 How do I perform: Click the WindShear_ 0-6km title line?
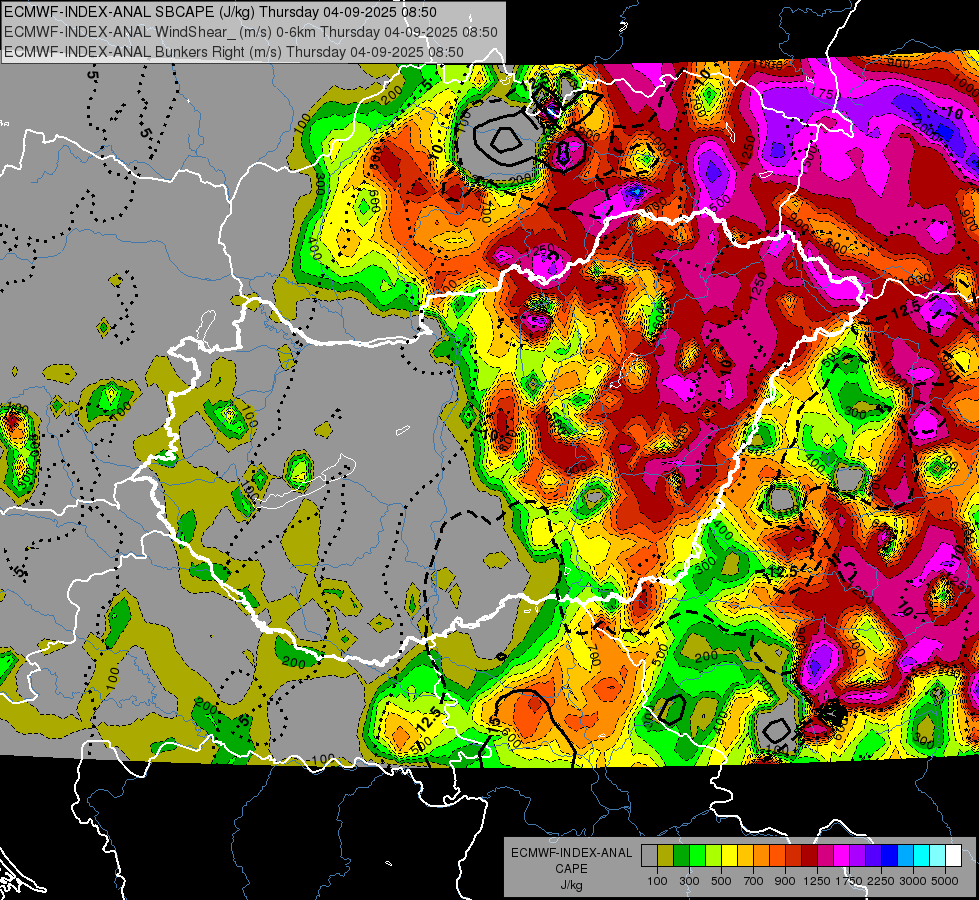click(250, 32)
